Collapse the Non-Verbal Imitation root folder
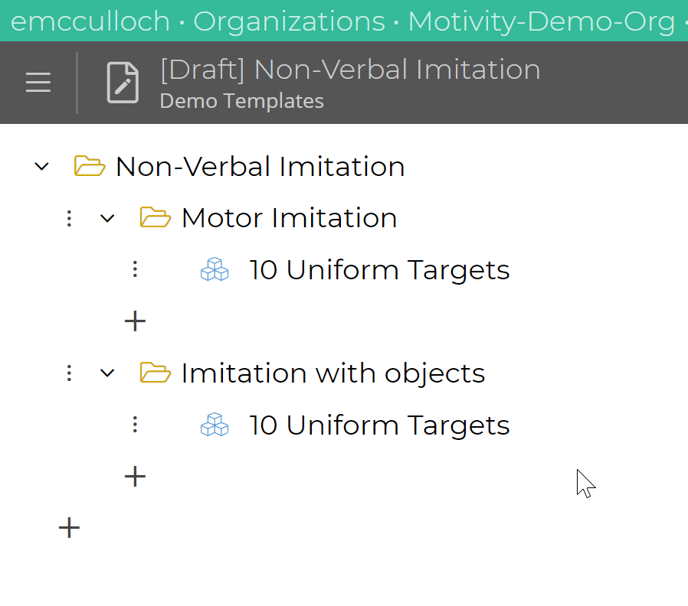The height and width of the screenshot is (606, 688). coord(42,166)
